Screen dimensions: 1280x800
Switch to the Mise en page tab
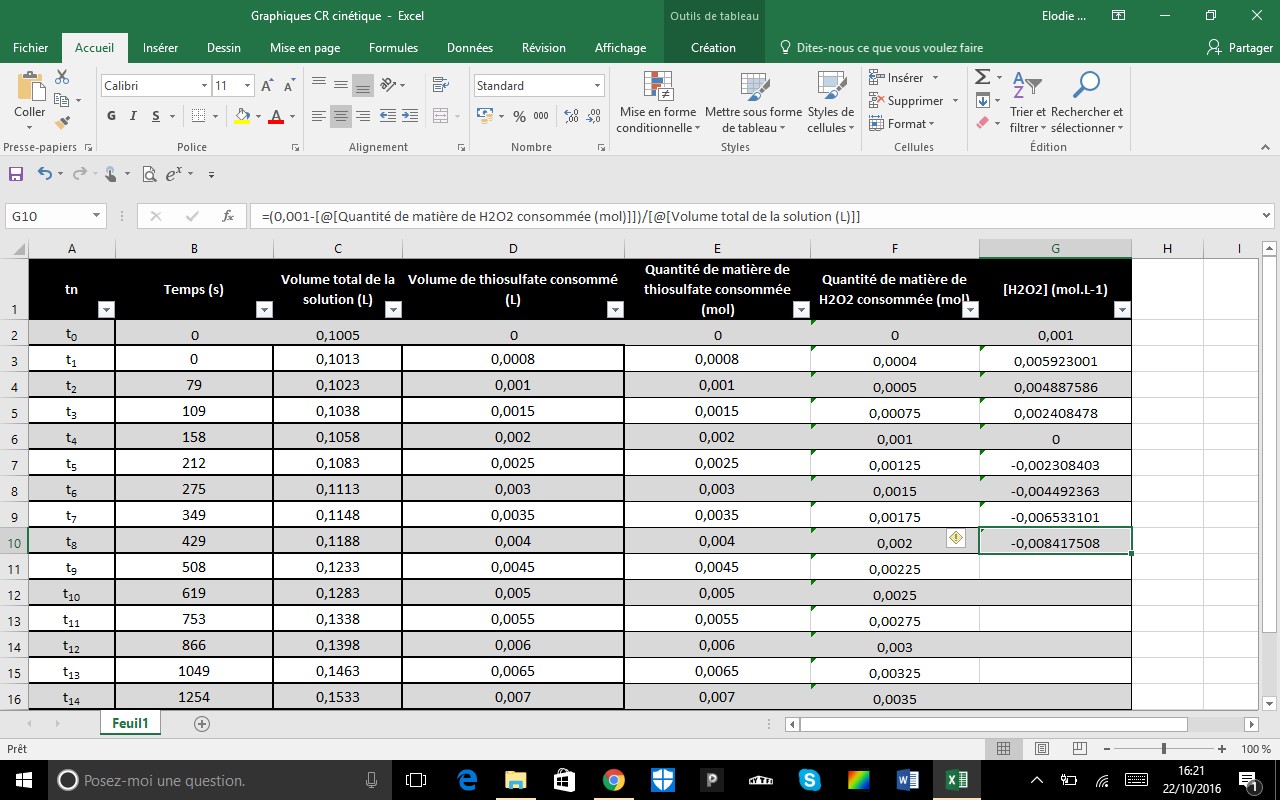pyautogui.click(x=305, y=48)
